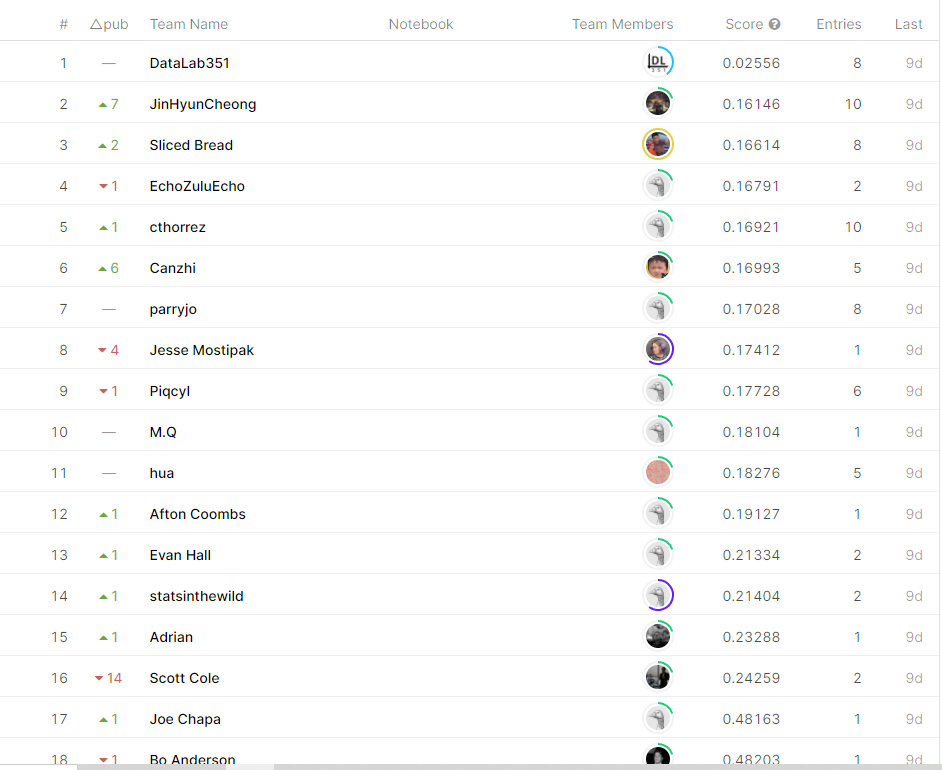Select Evan Hall's score 0.21334

pos(751,555)
